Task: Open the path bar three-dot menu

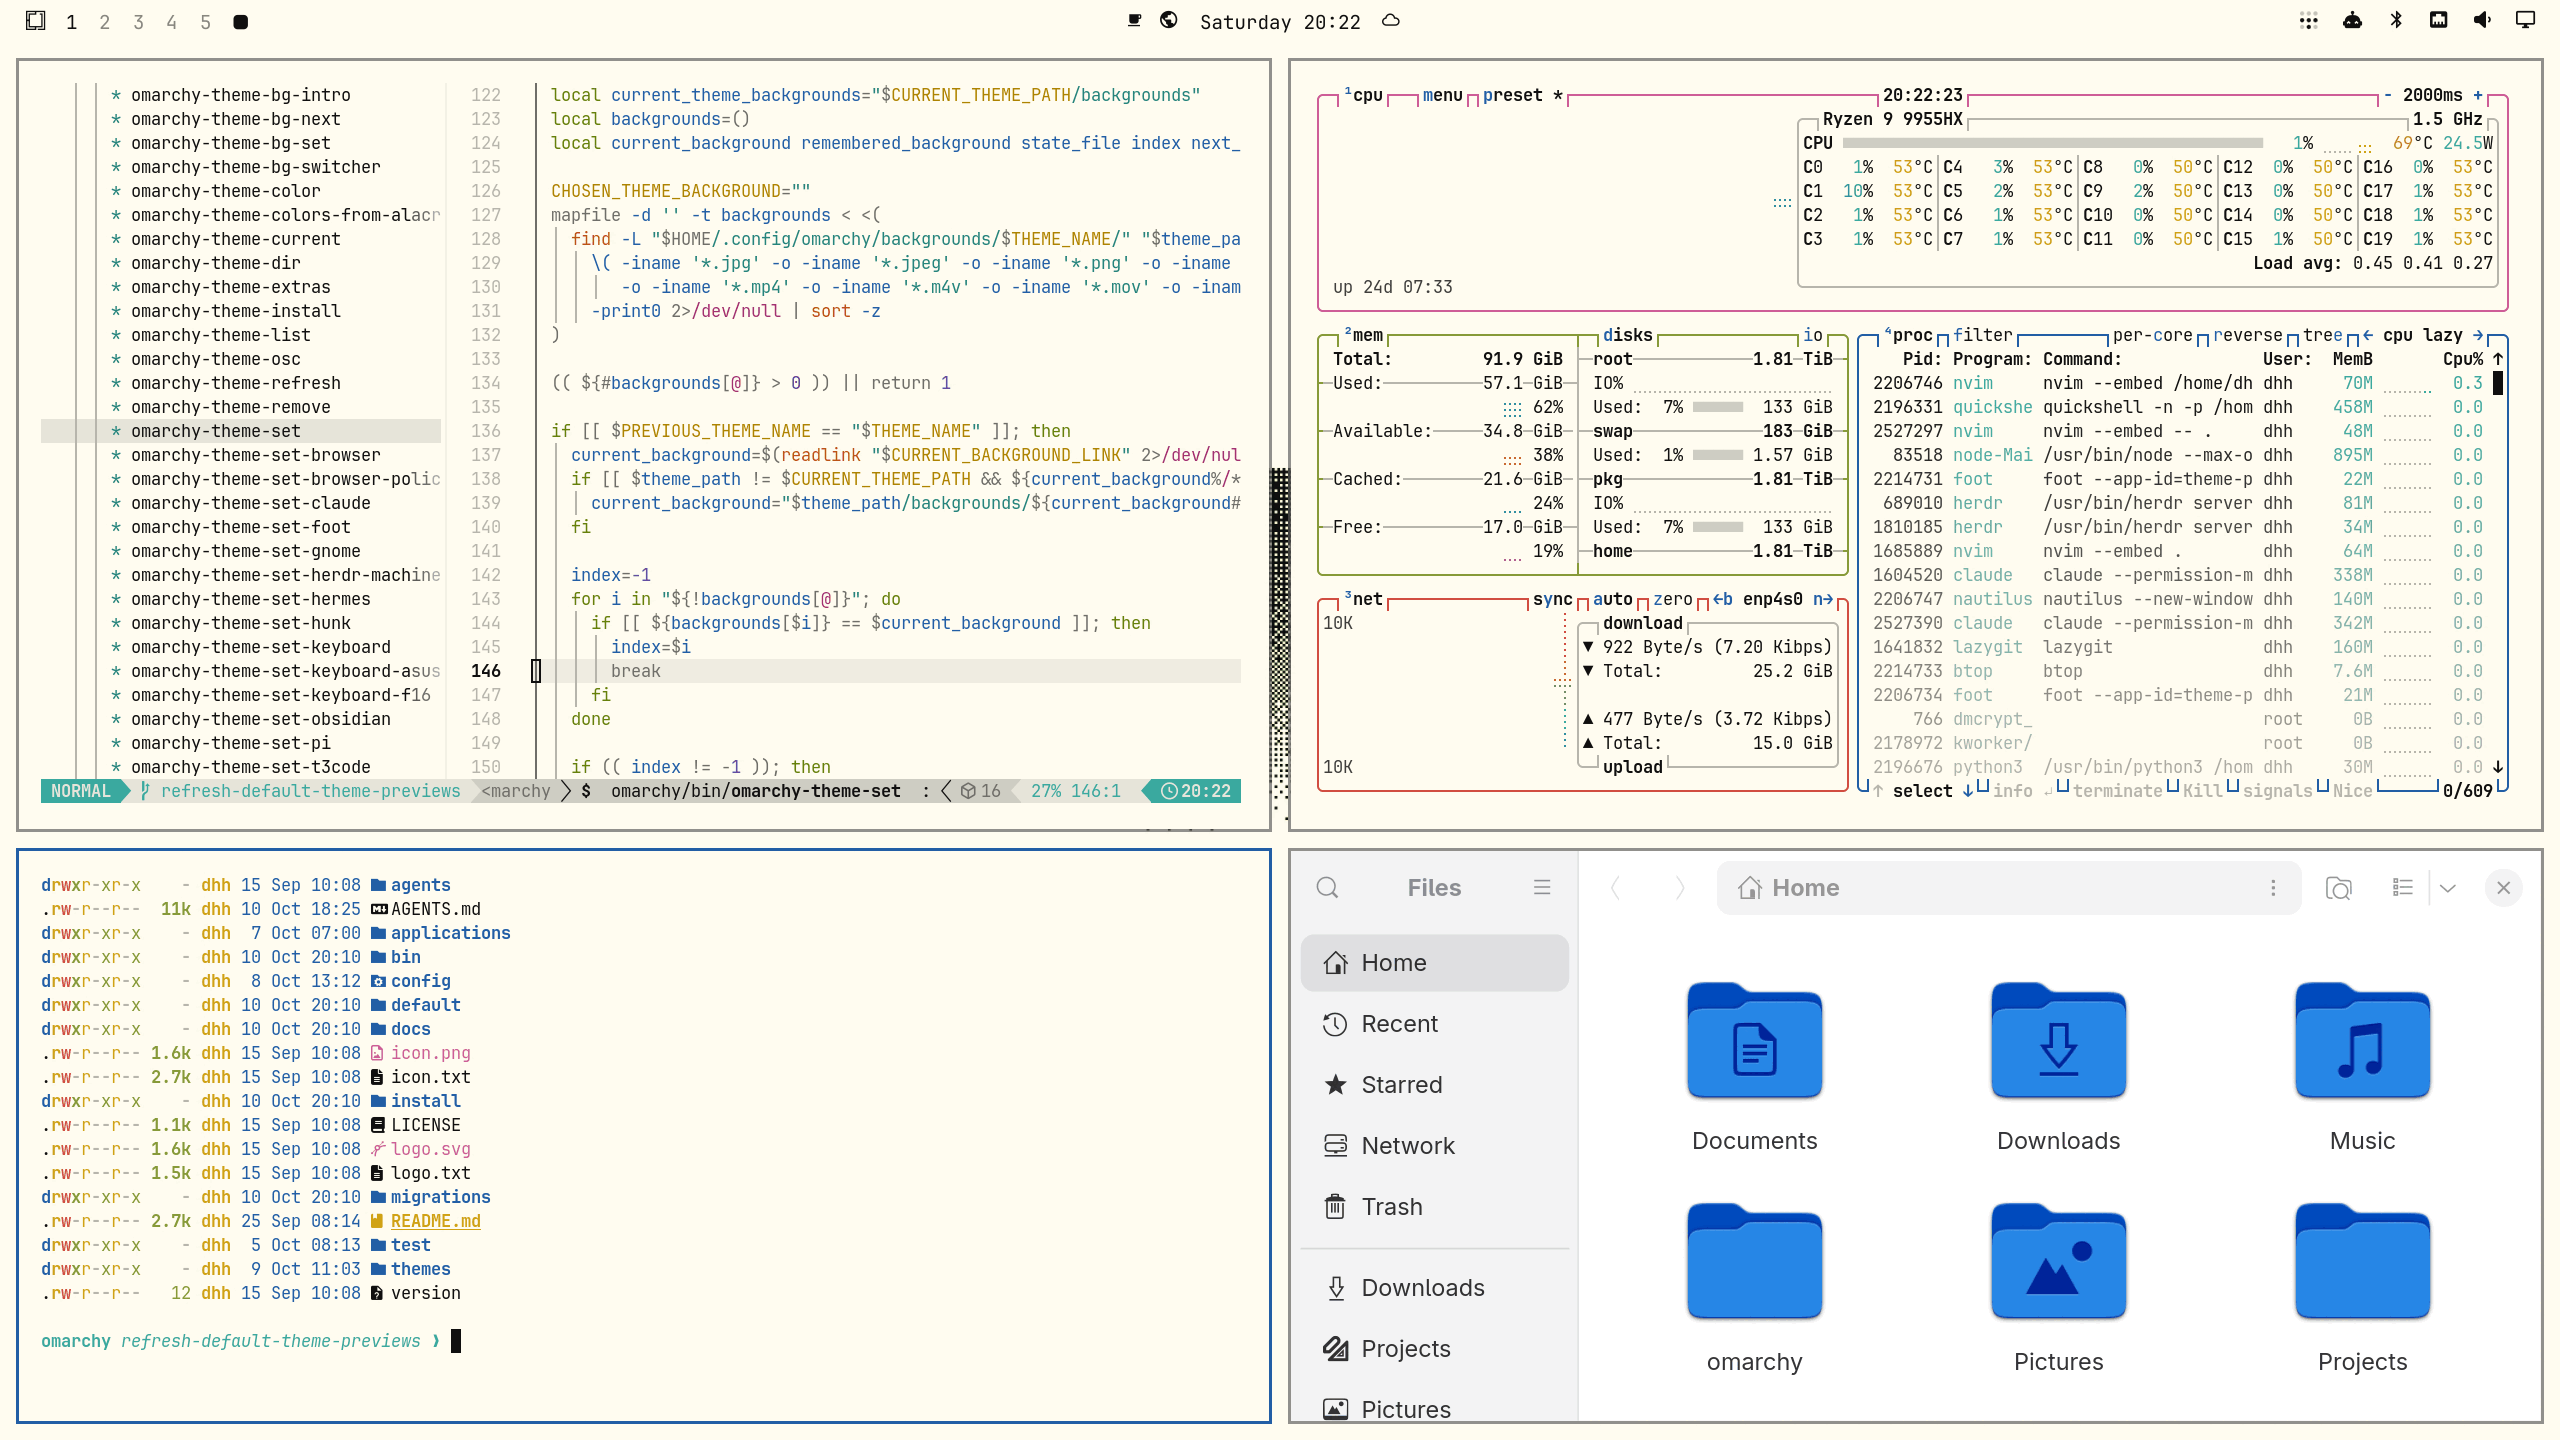Action: [x=2273, y=888]
